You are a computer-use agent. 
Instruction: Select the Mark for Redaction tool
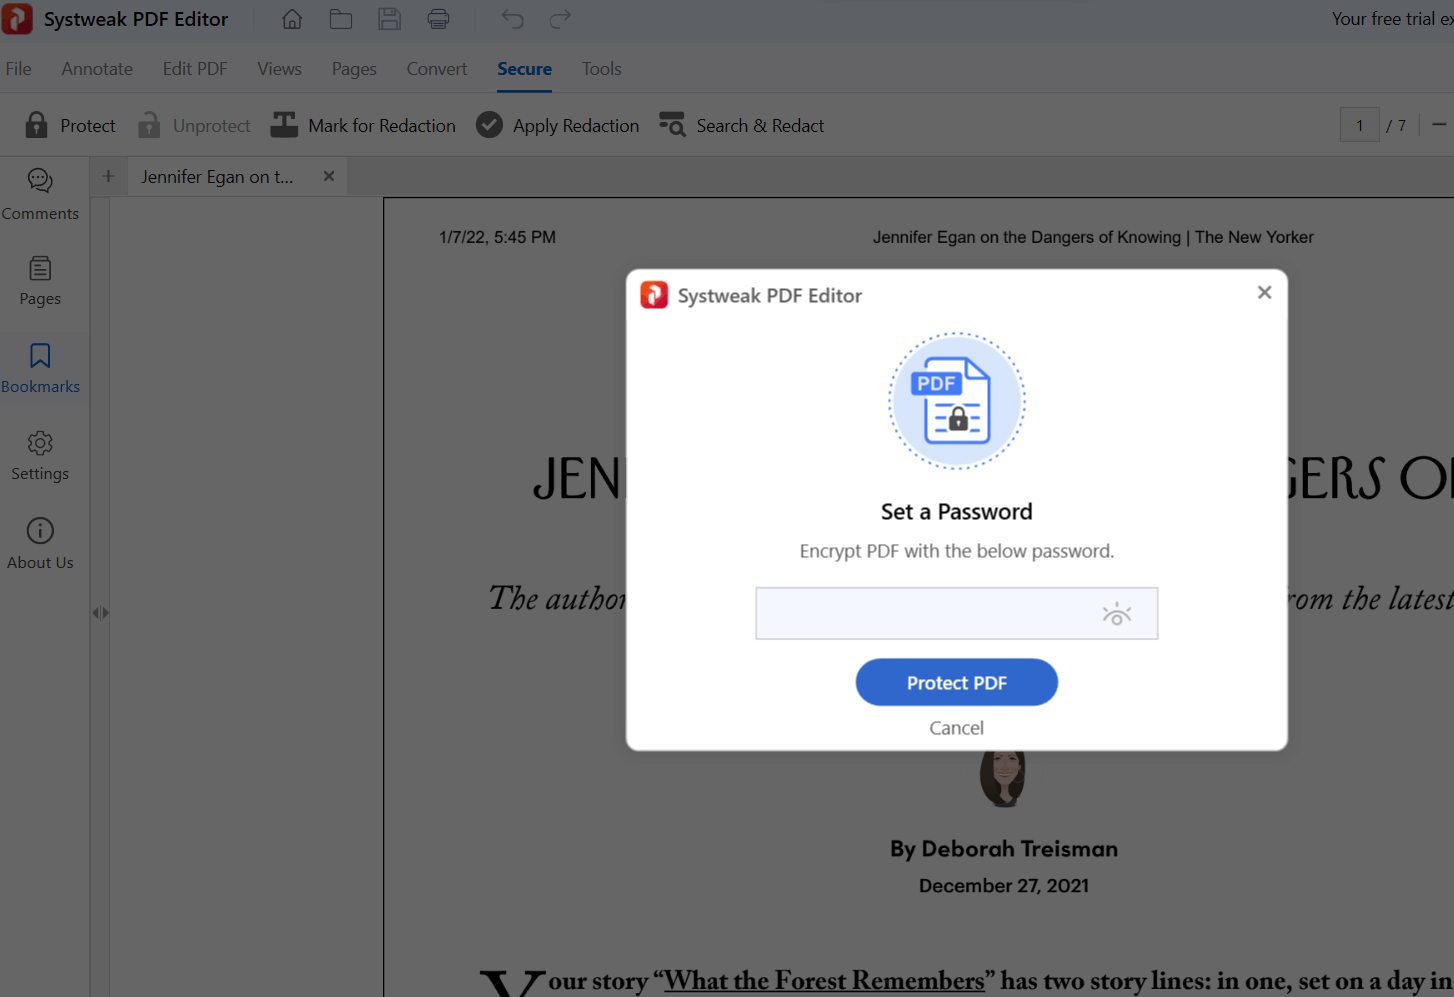tap(363, 125)
